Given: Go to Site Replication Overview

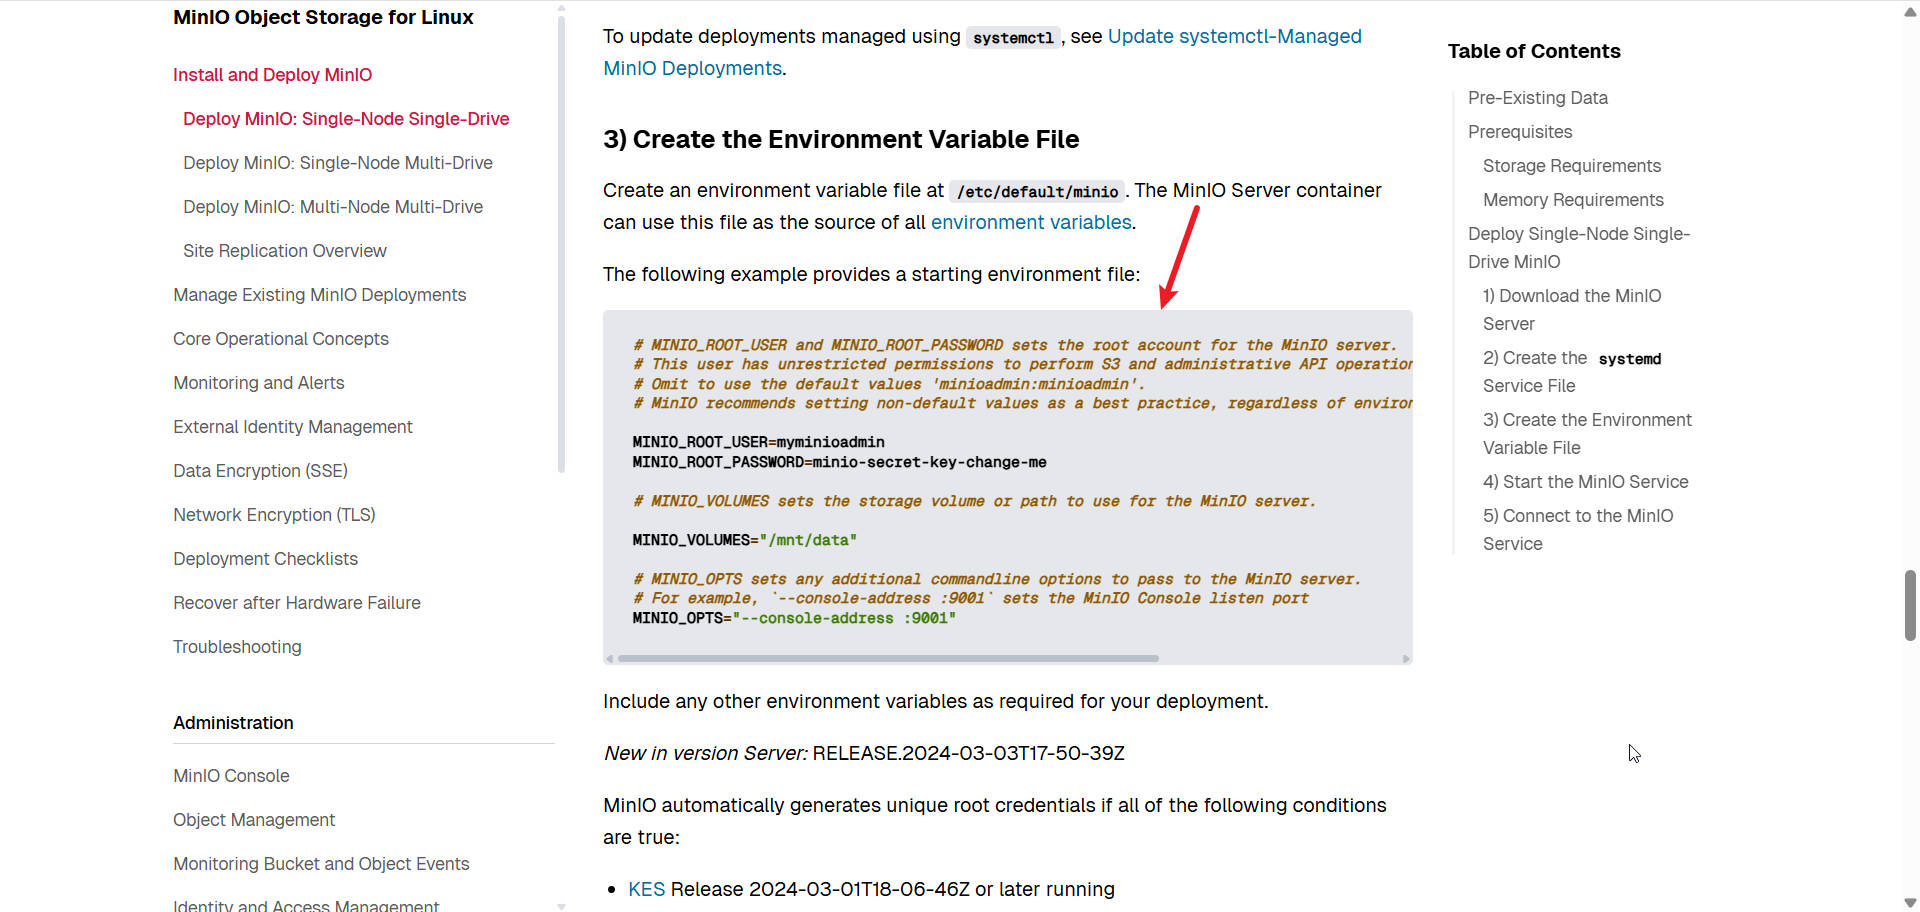Looking at the screenshot, I should click(285, 251).
